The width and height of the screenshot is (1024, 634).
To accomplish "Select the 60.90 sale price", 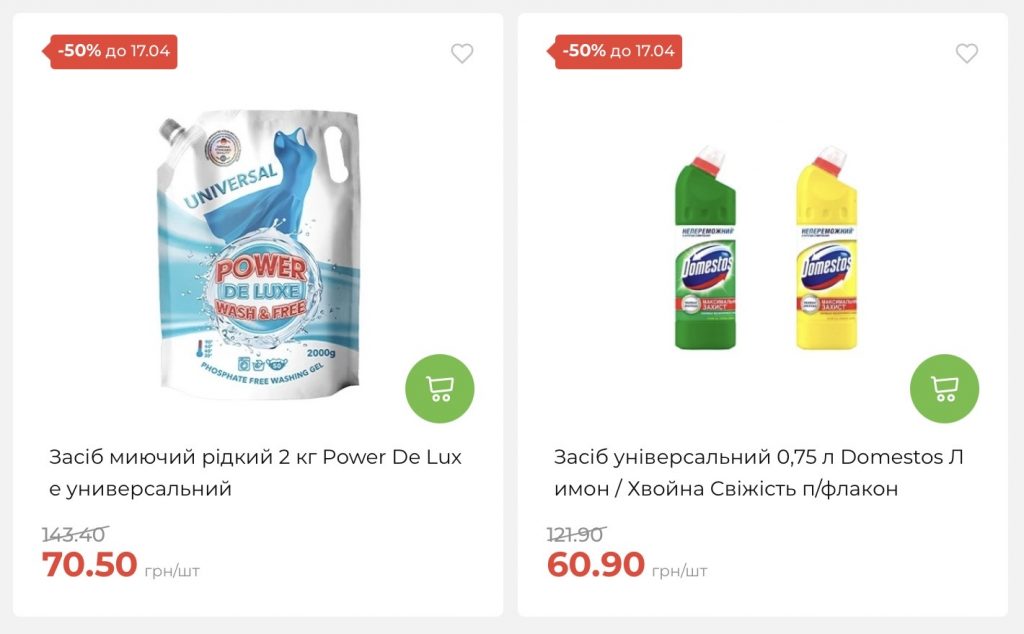I will click(x=595, y=565).
